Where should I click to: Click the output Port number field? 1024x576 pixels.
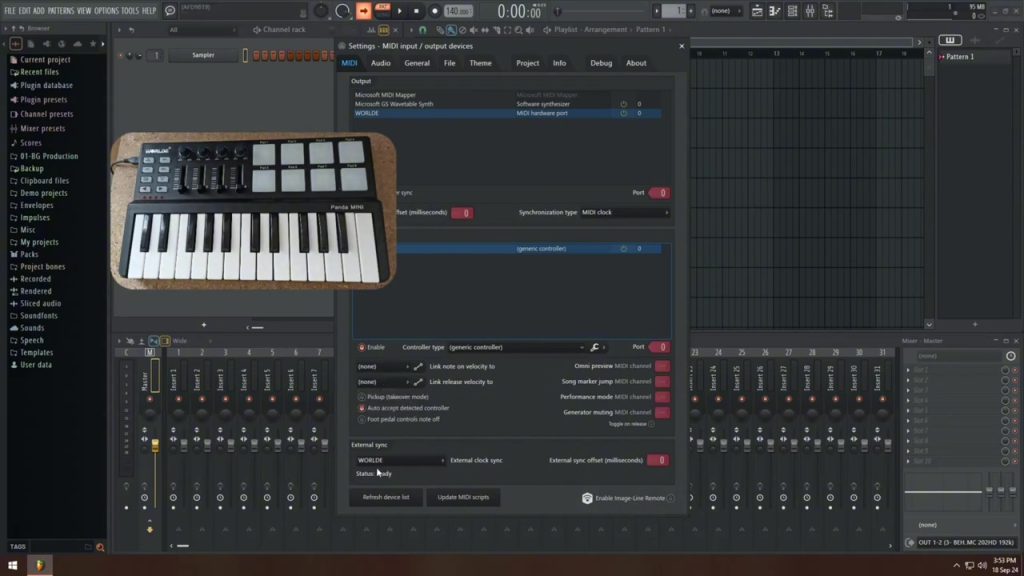tap(659, 193)
